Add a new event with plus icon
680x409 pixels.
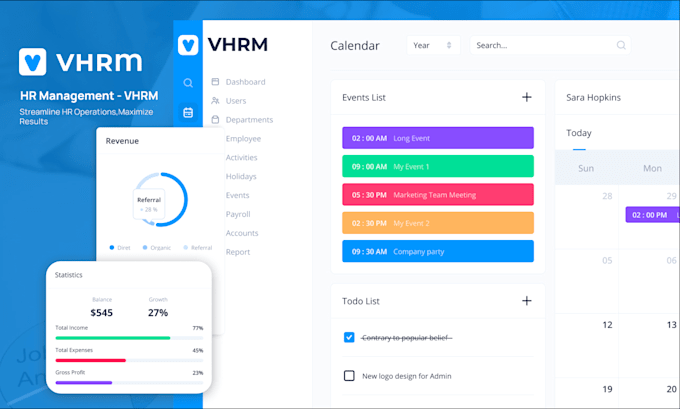(x=526, y=97)
